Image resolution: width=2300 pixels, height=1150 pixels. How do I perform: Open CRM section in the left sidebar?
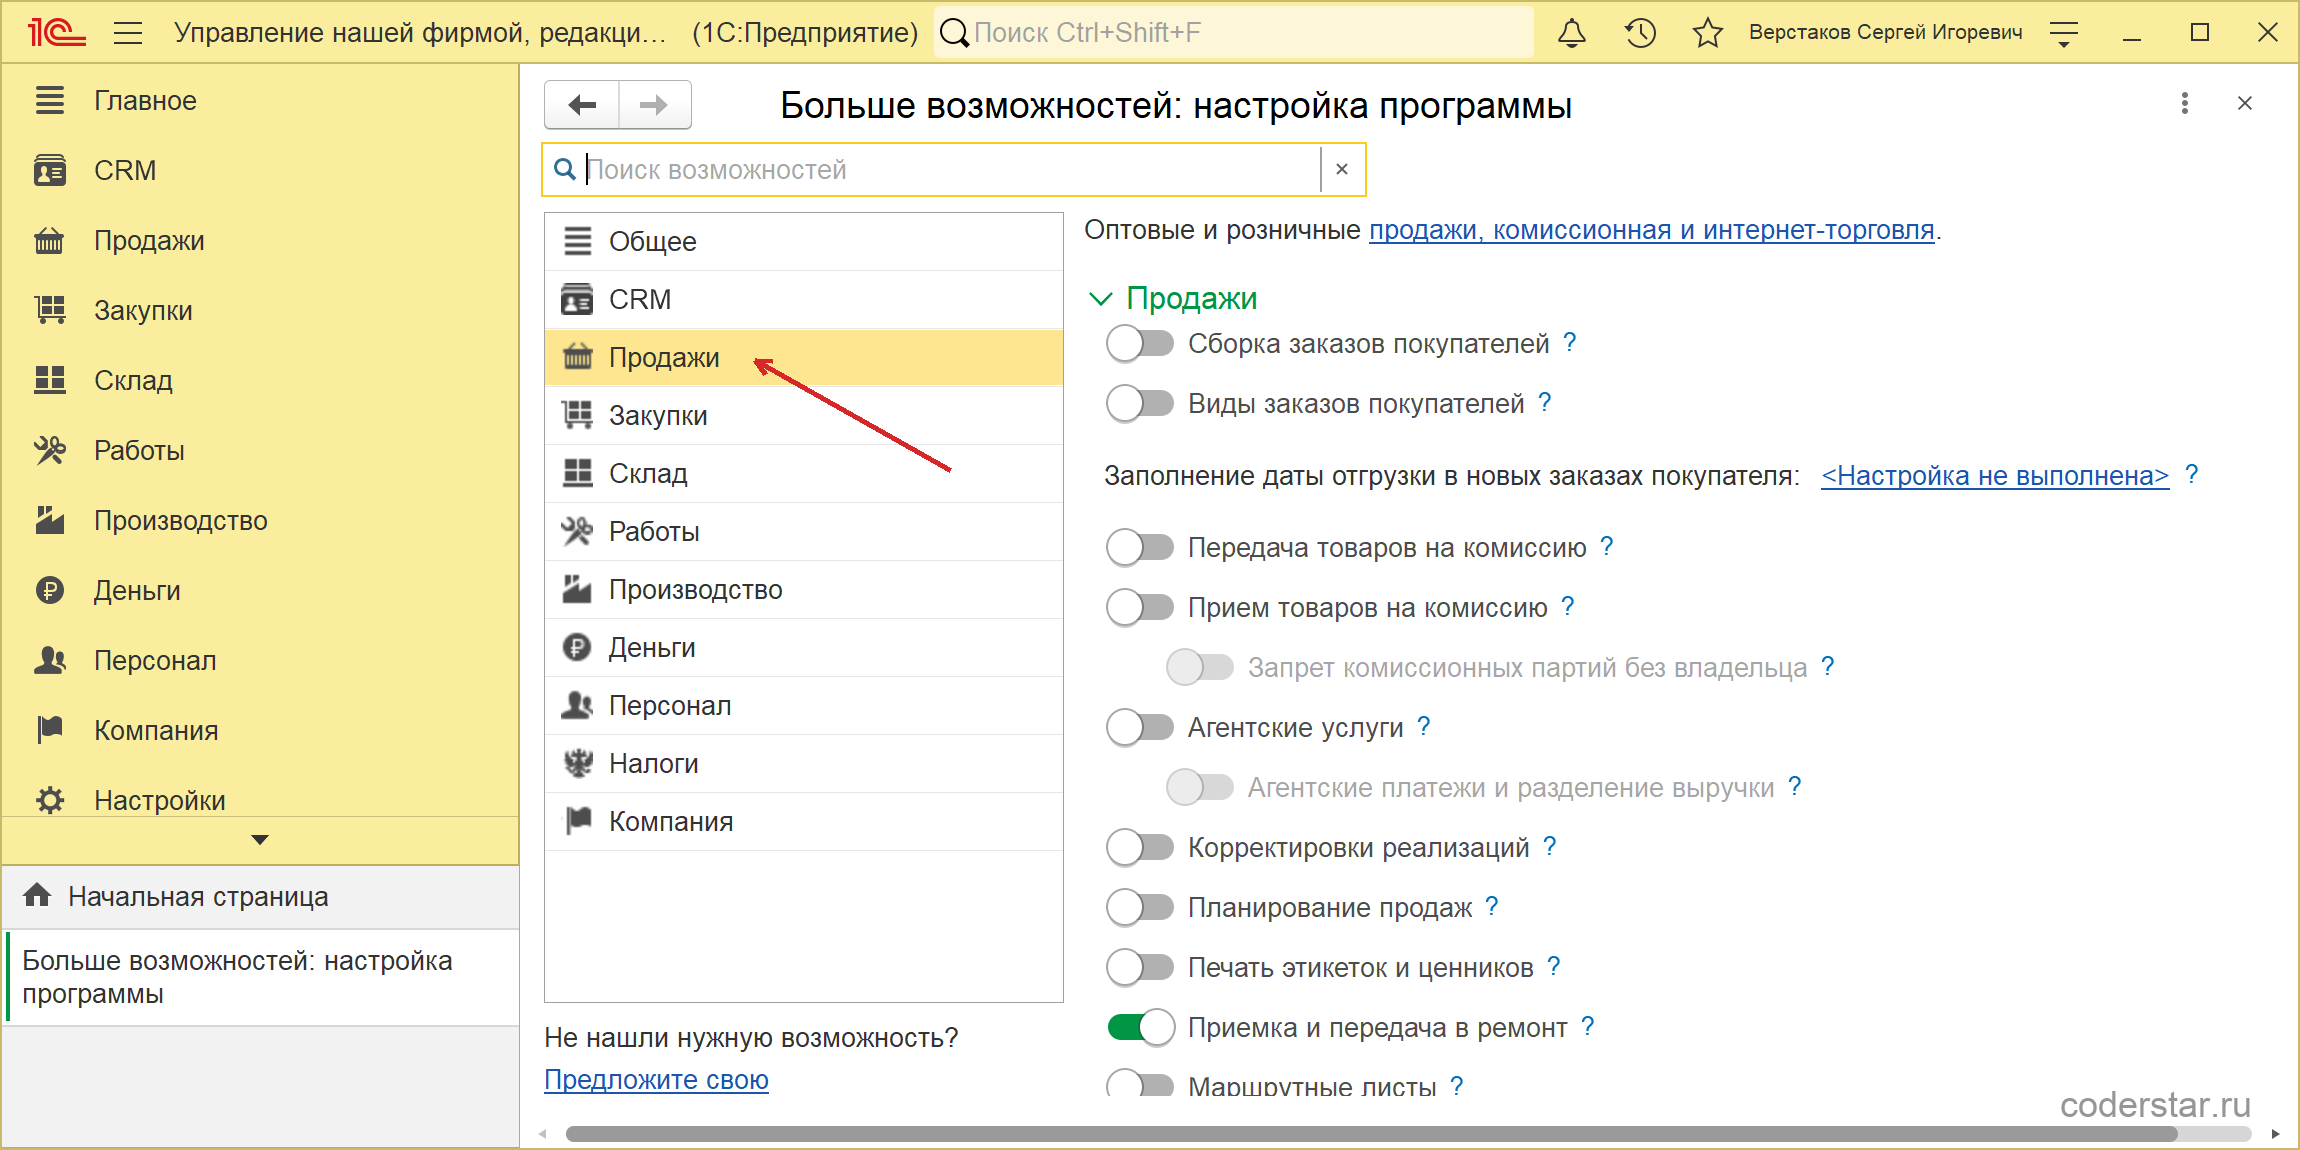point(260,171)
